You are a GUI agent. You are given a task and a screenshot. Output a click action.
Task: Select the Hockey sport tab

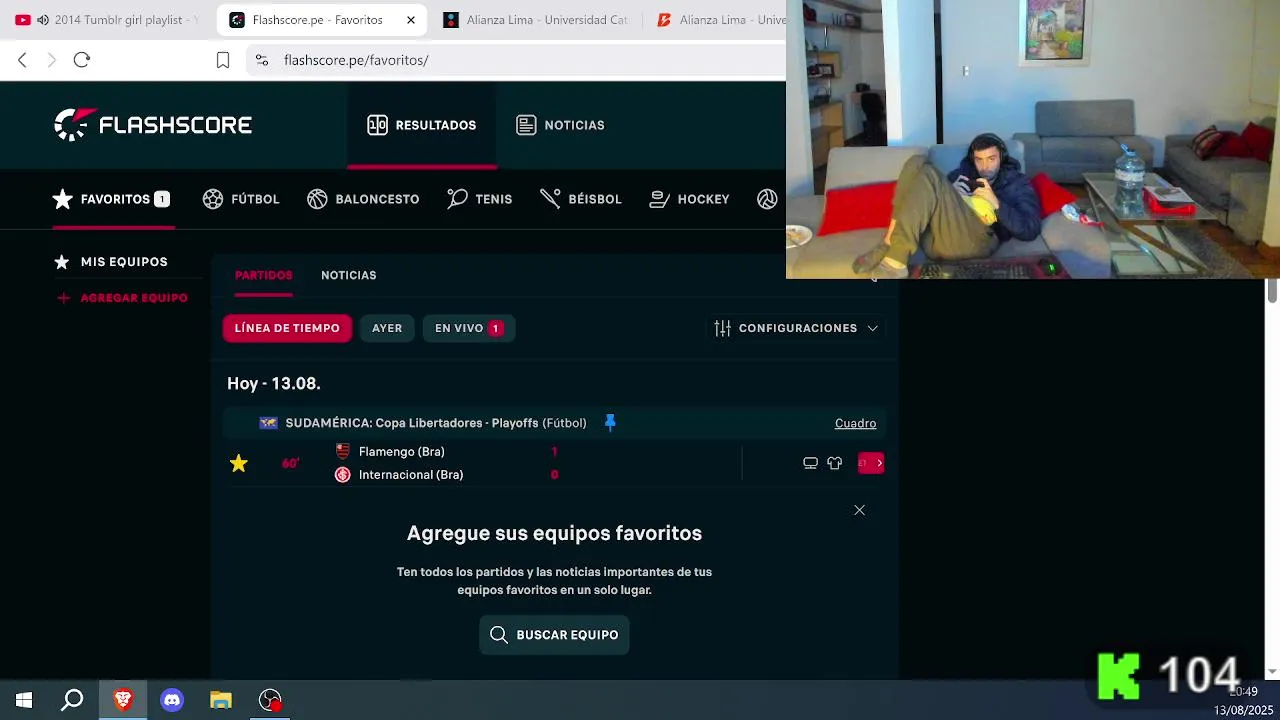(x=689, y=199)
